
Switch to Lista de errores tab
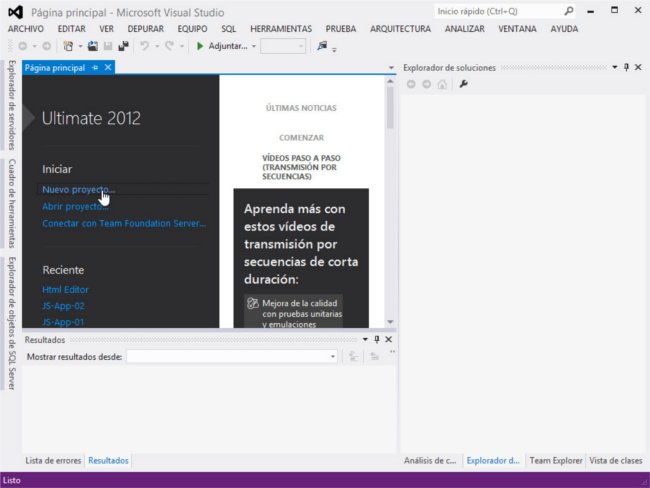coord(53,460)
